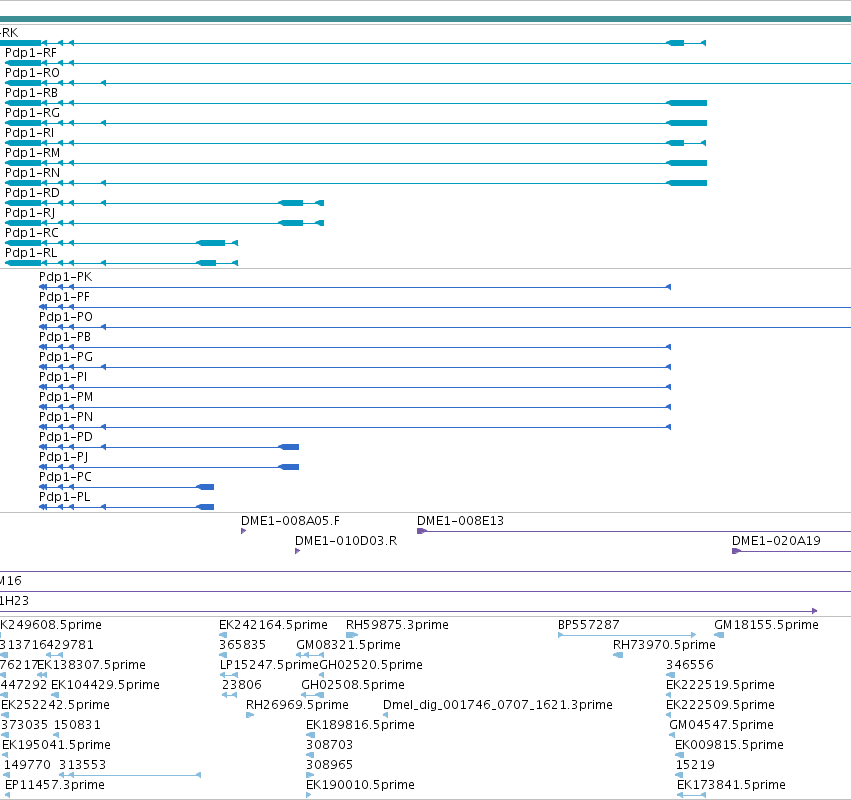Select the Pdp1-PD protein label
The width and height of the screenshot is (851, 800).
coord(66,437)
